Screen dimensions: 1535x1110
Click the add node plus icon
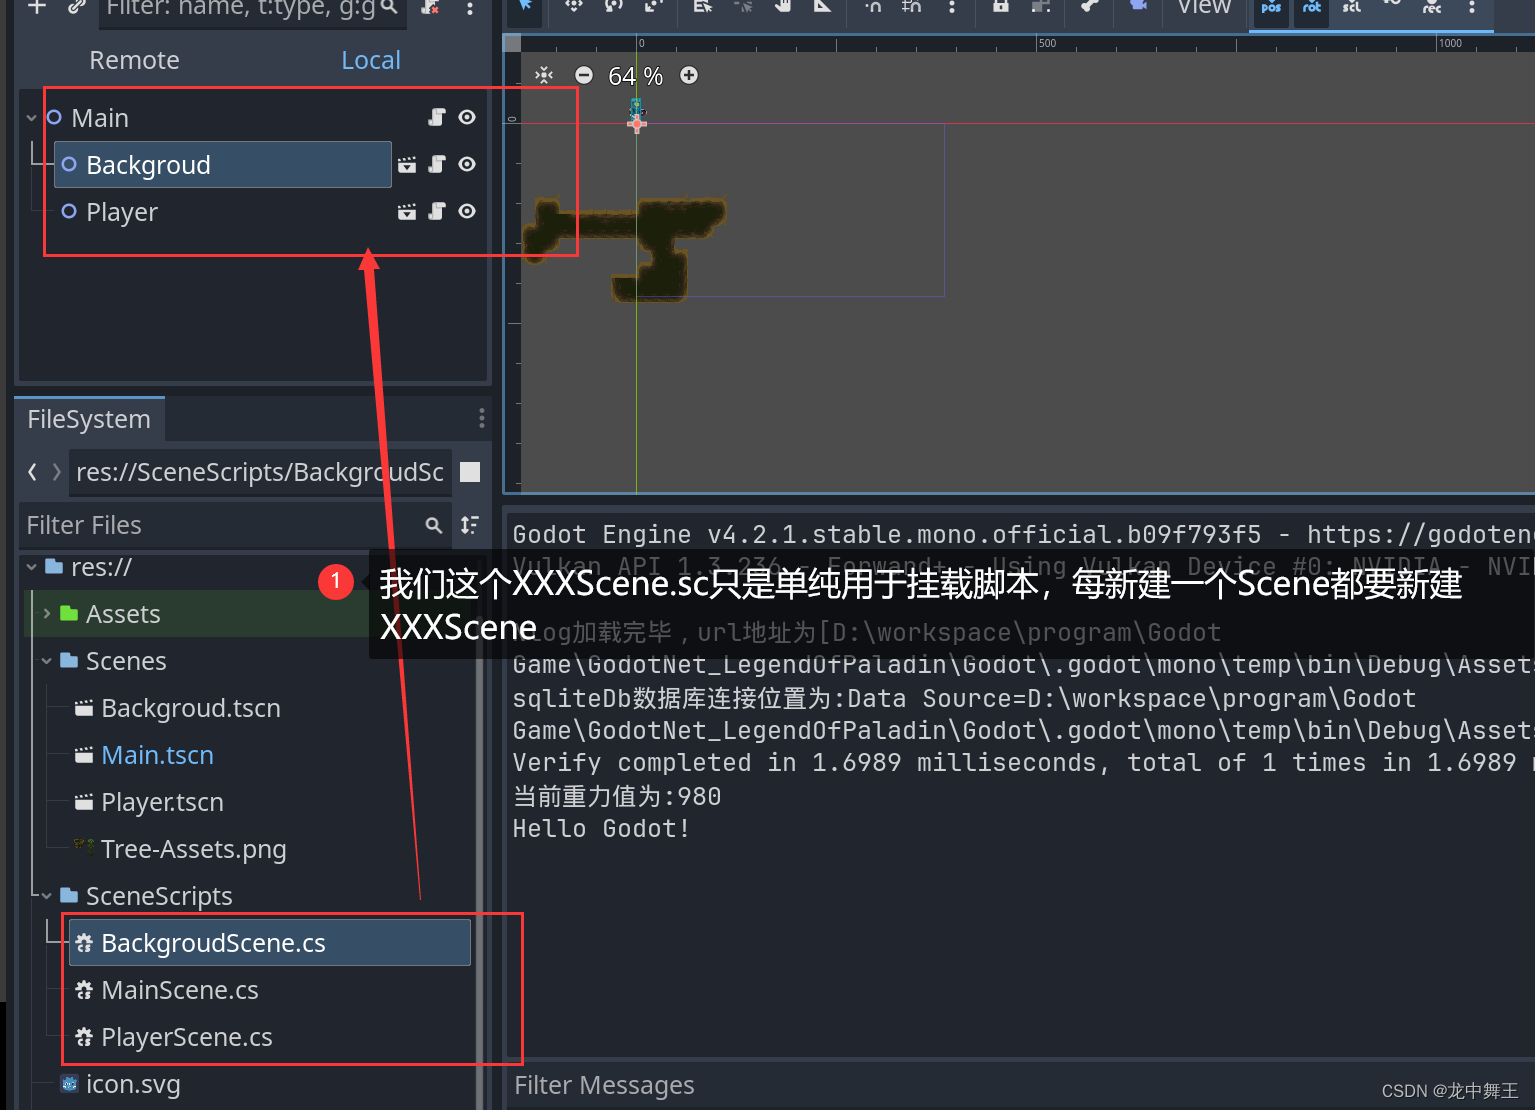click(x=37, y=7)
